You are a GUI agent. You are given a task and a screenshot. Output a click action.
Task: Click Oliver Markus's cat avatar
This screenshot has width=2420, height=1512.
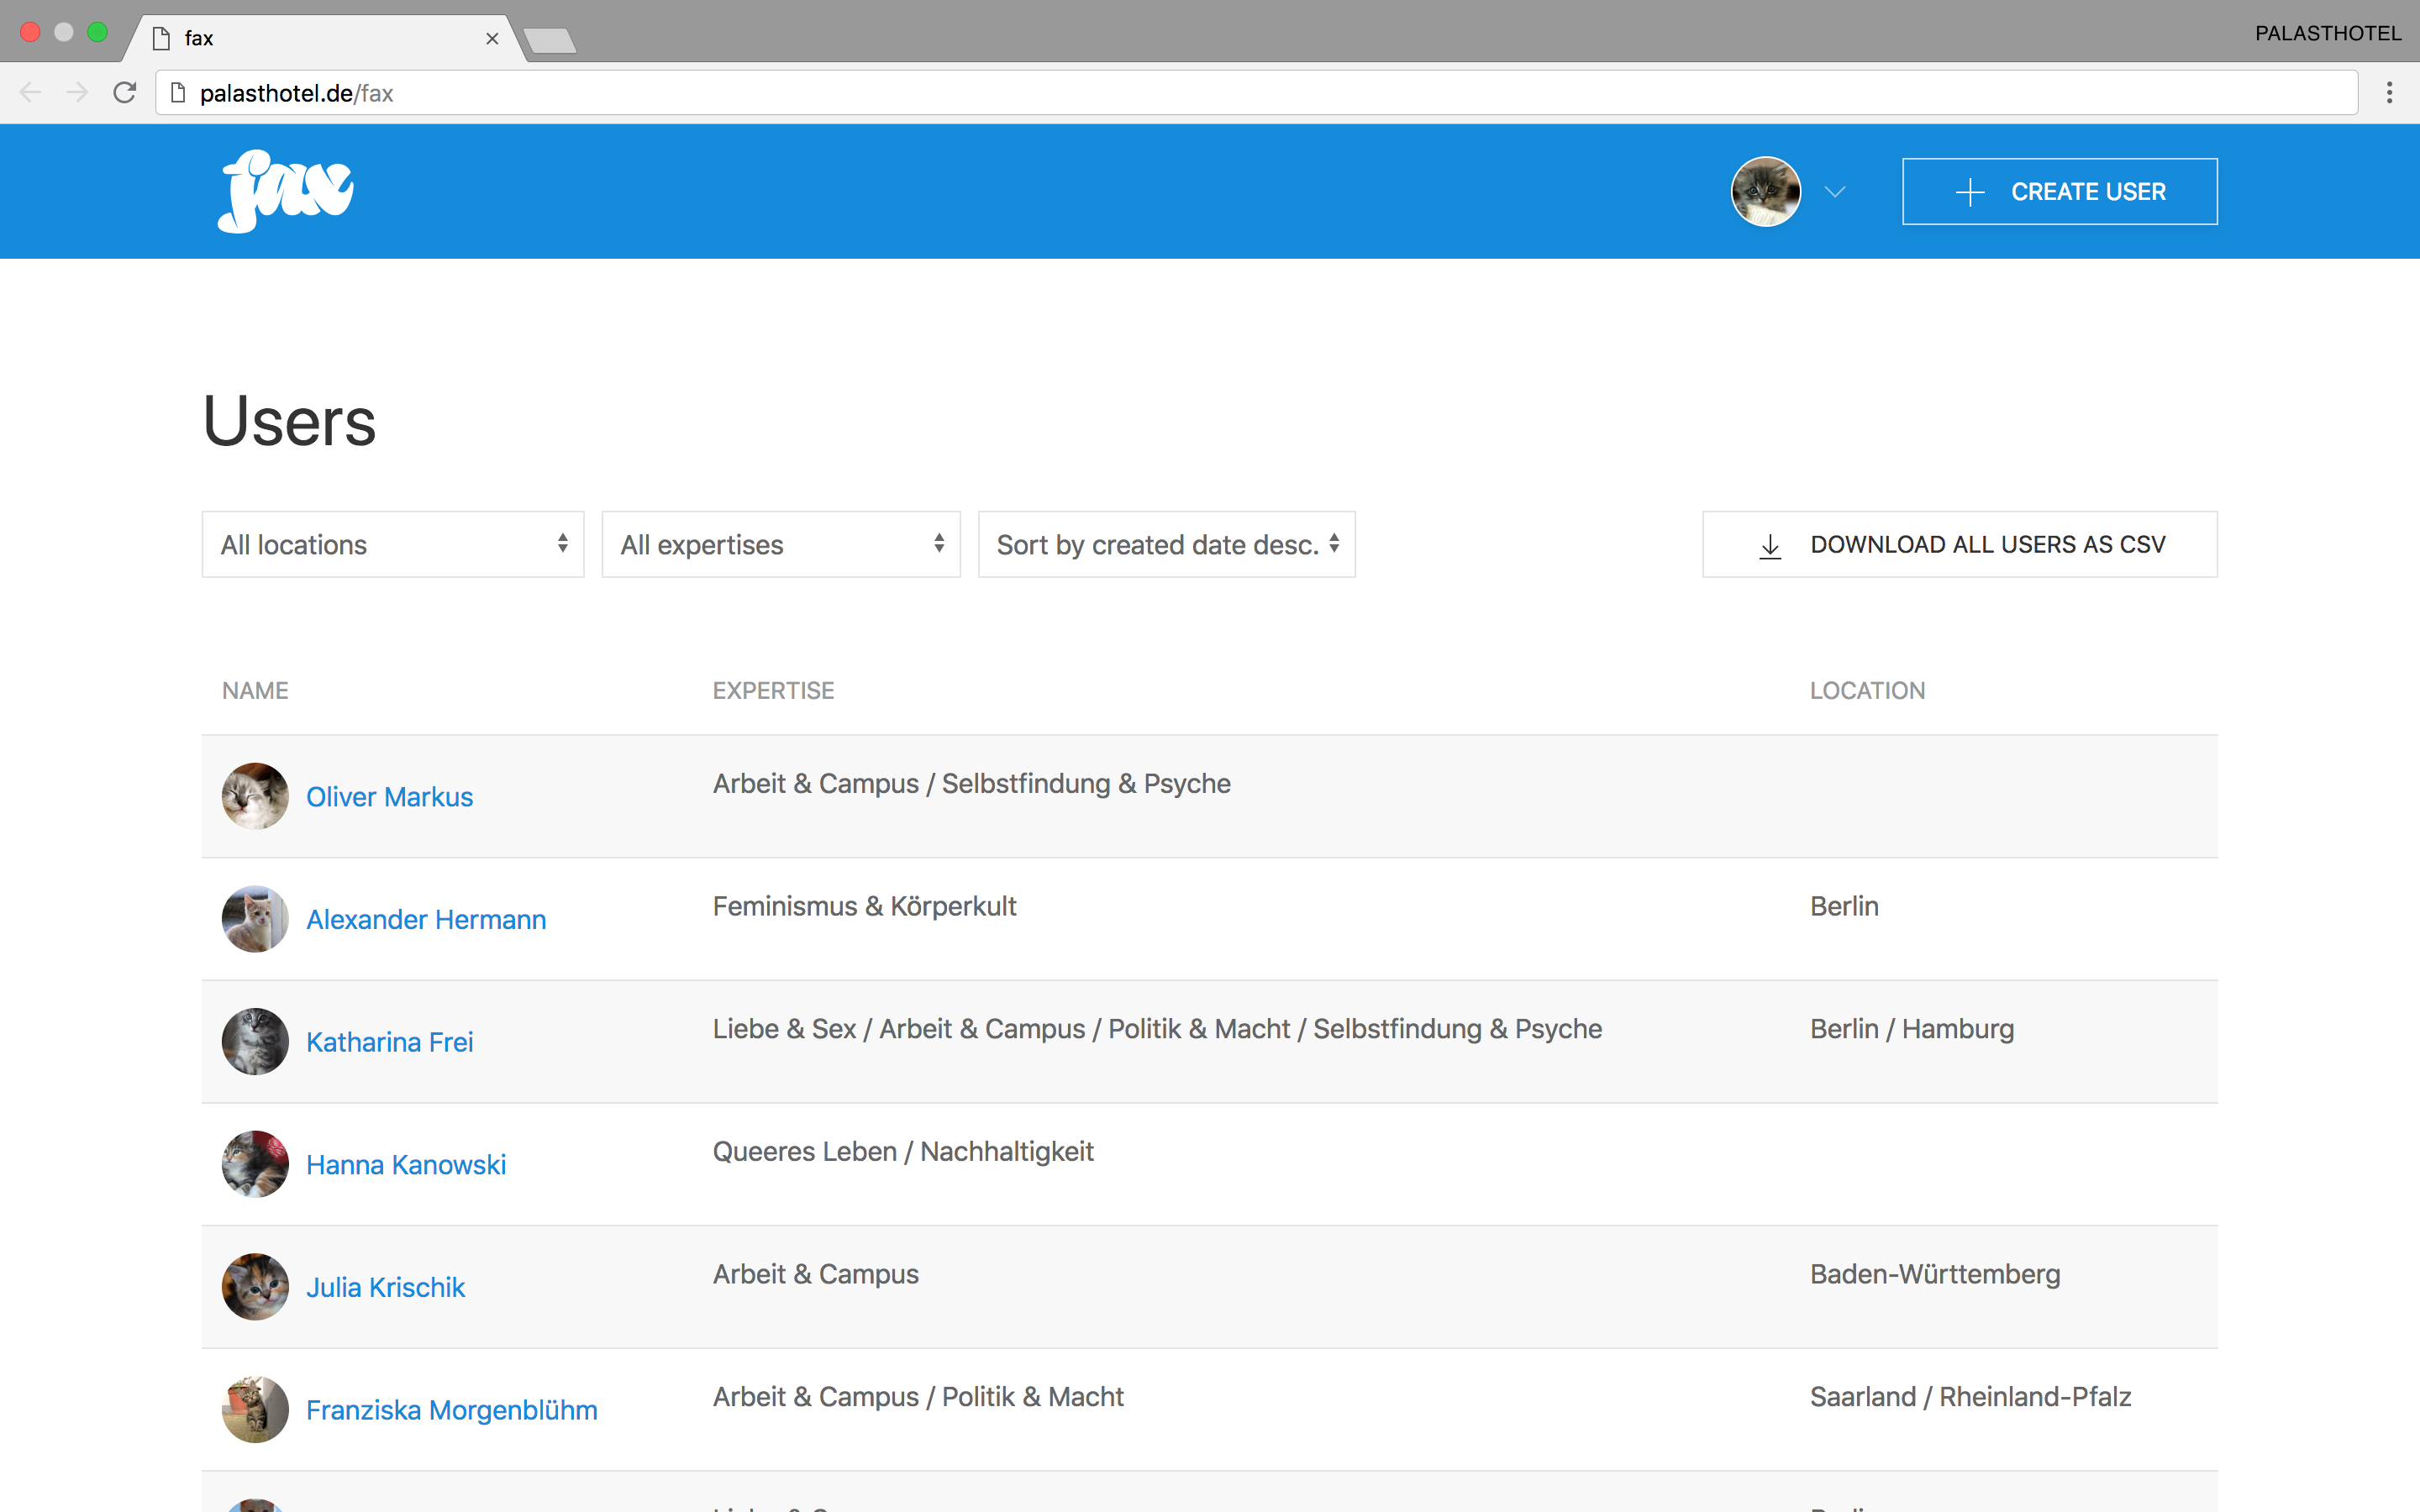[255, 797]
